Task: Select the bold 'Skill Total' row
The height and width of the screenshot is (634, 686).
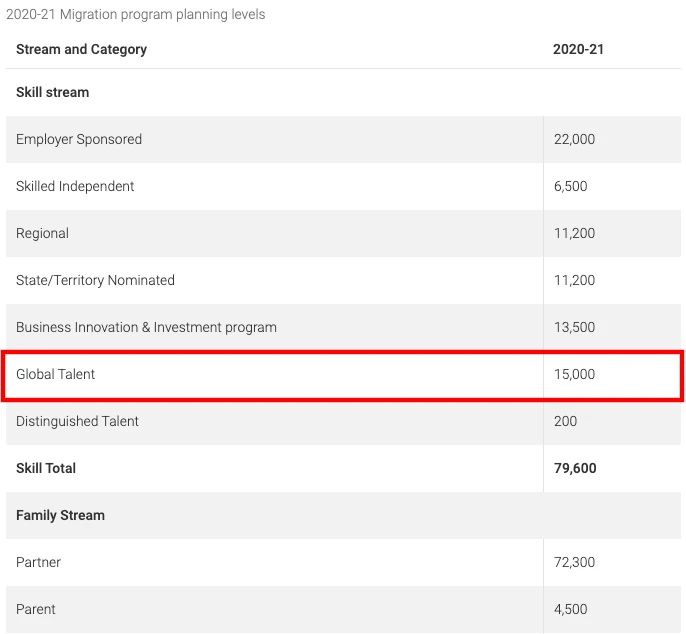Action: pos(46,468)
